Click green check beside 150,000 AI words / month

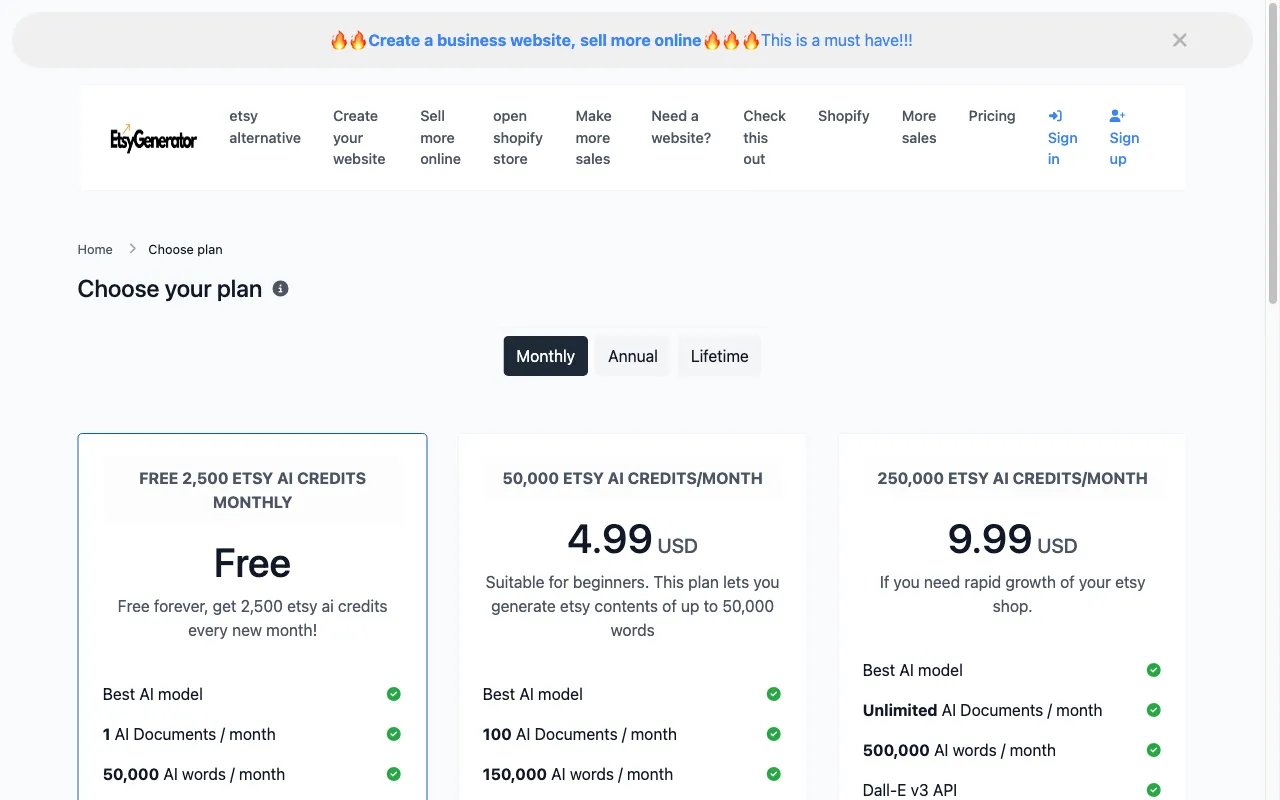[774, 774]
